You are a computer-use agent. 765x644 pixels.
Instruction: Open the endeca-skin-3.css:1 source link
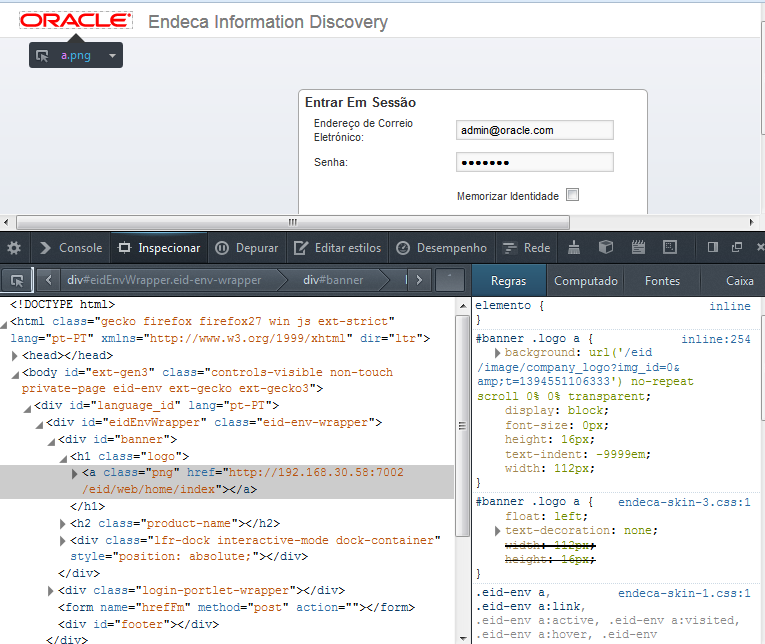pyautogui.click(x=684, y=502)
